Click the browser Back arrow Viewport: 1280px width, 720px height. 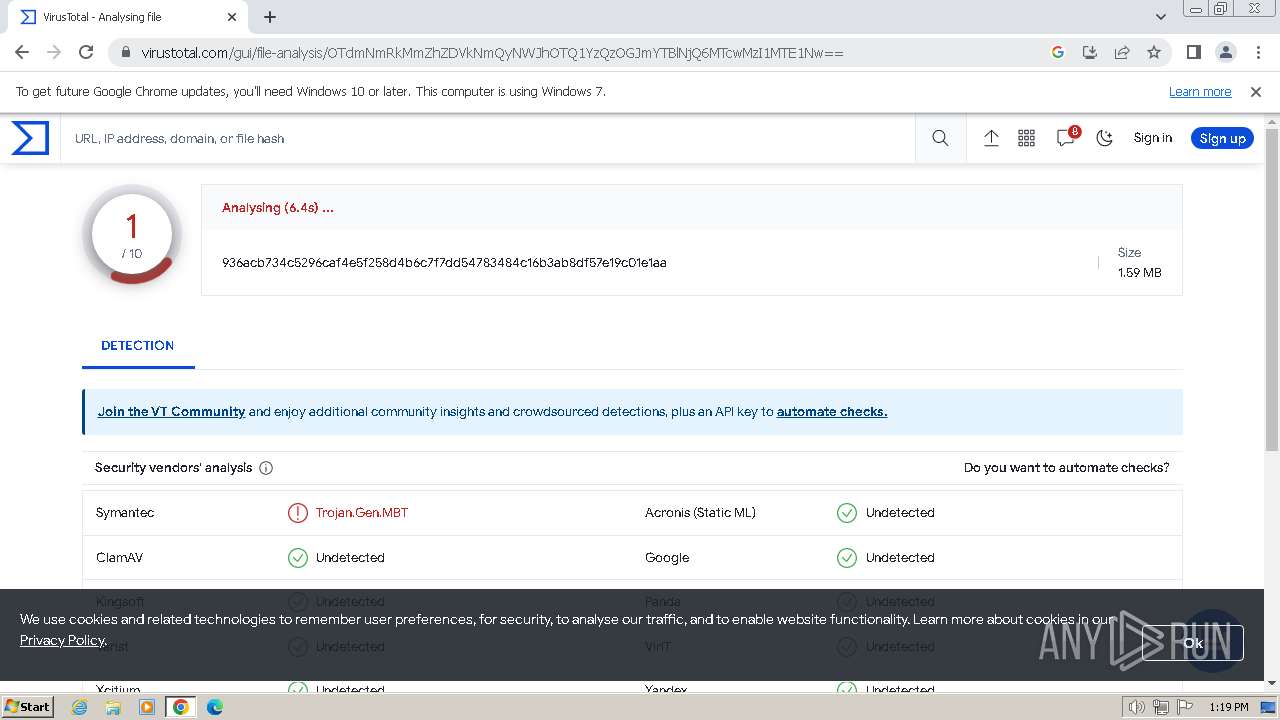tap(22, 52)
